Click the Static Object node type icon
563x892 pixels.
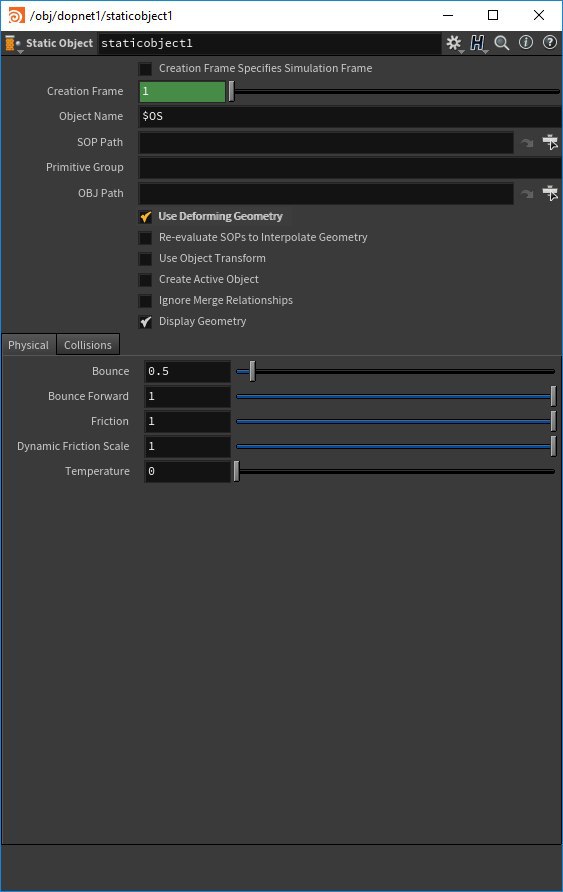tap(12, 43)
